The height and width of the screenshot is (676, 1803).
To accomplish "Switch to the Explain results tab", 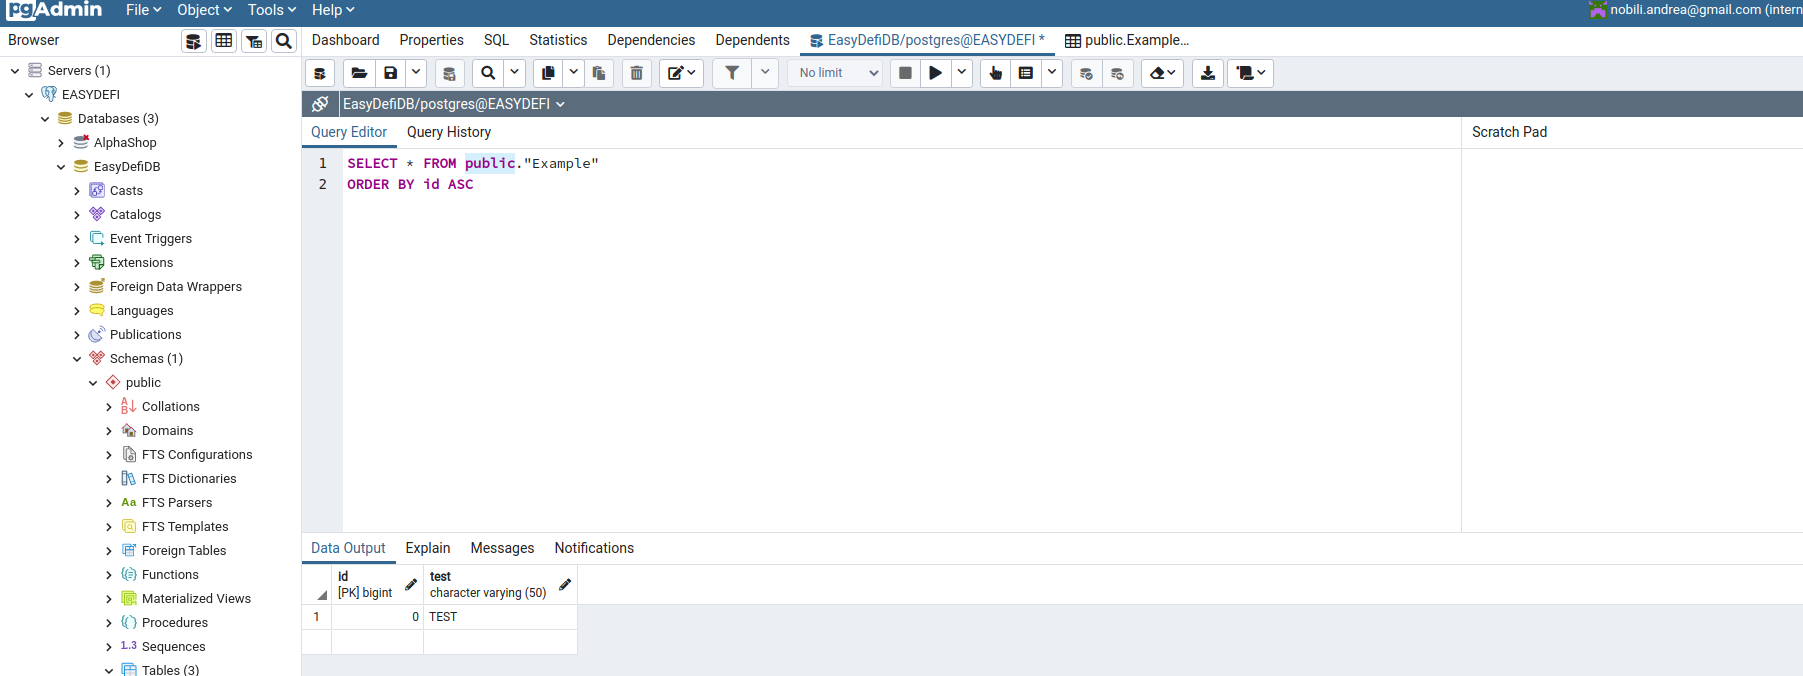I will click(428, 548).
